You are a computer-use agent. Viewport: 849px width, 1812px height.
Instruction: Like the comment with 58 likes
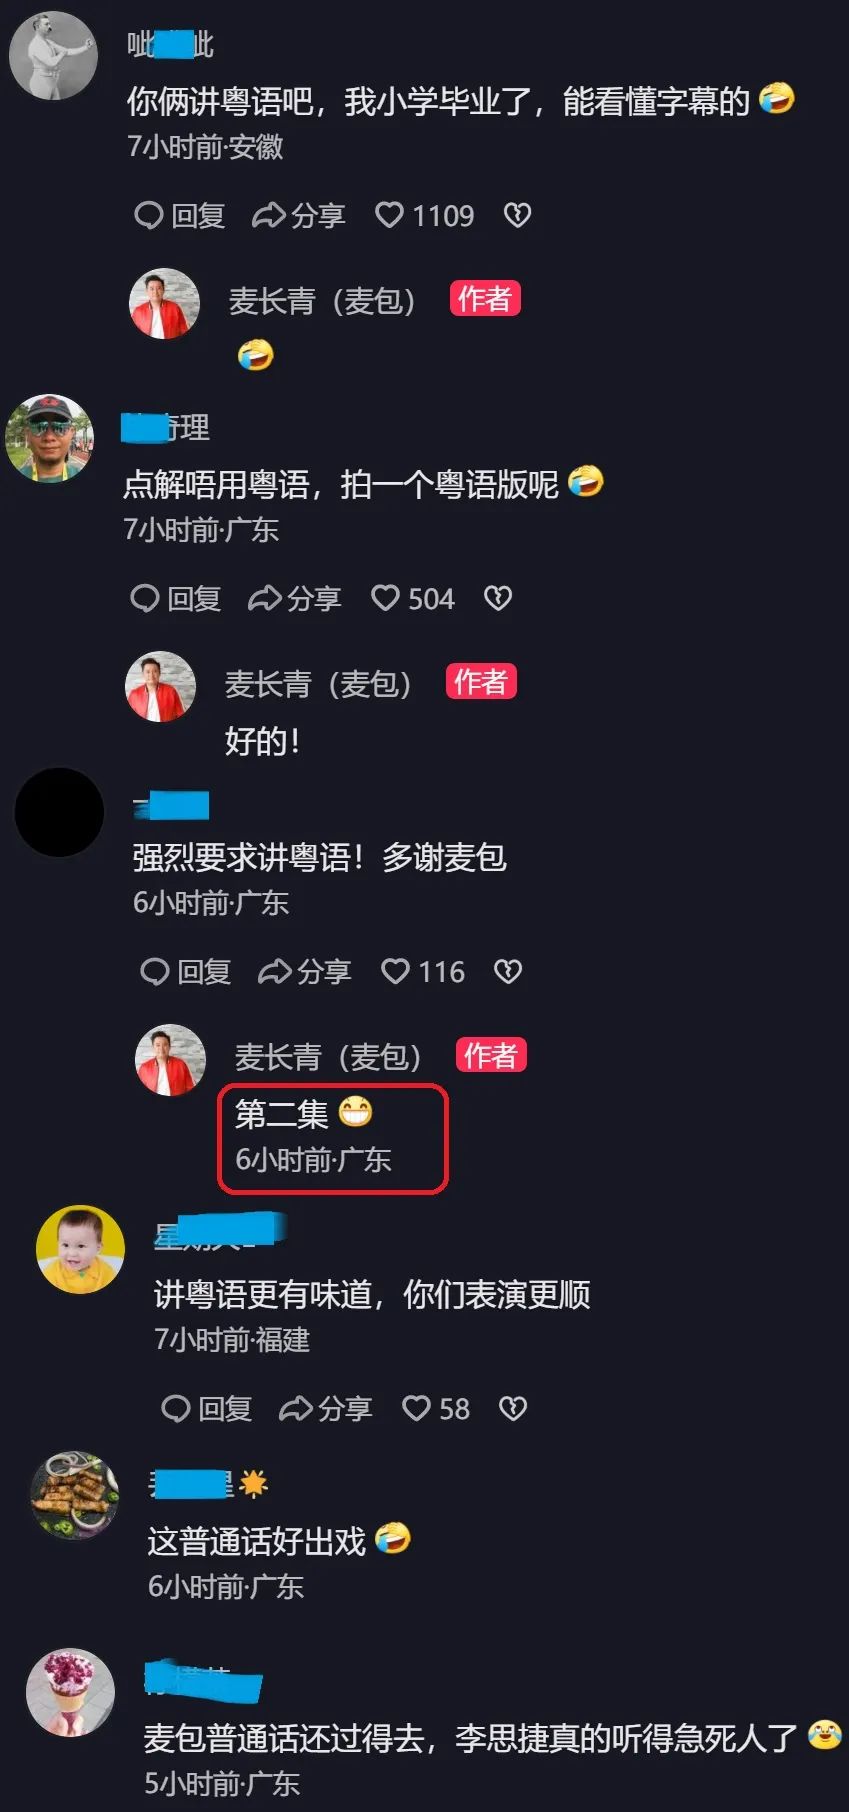click(x=435, y=1408)
